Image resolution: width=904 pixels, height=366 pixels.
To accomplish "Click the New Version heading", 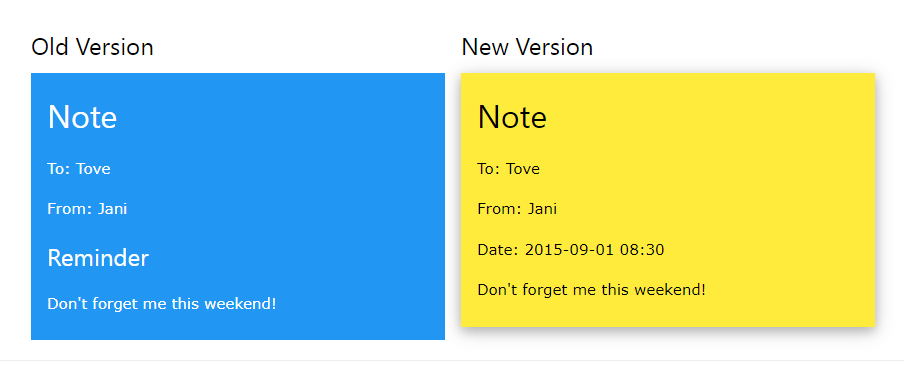I will point(527,47).
